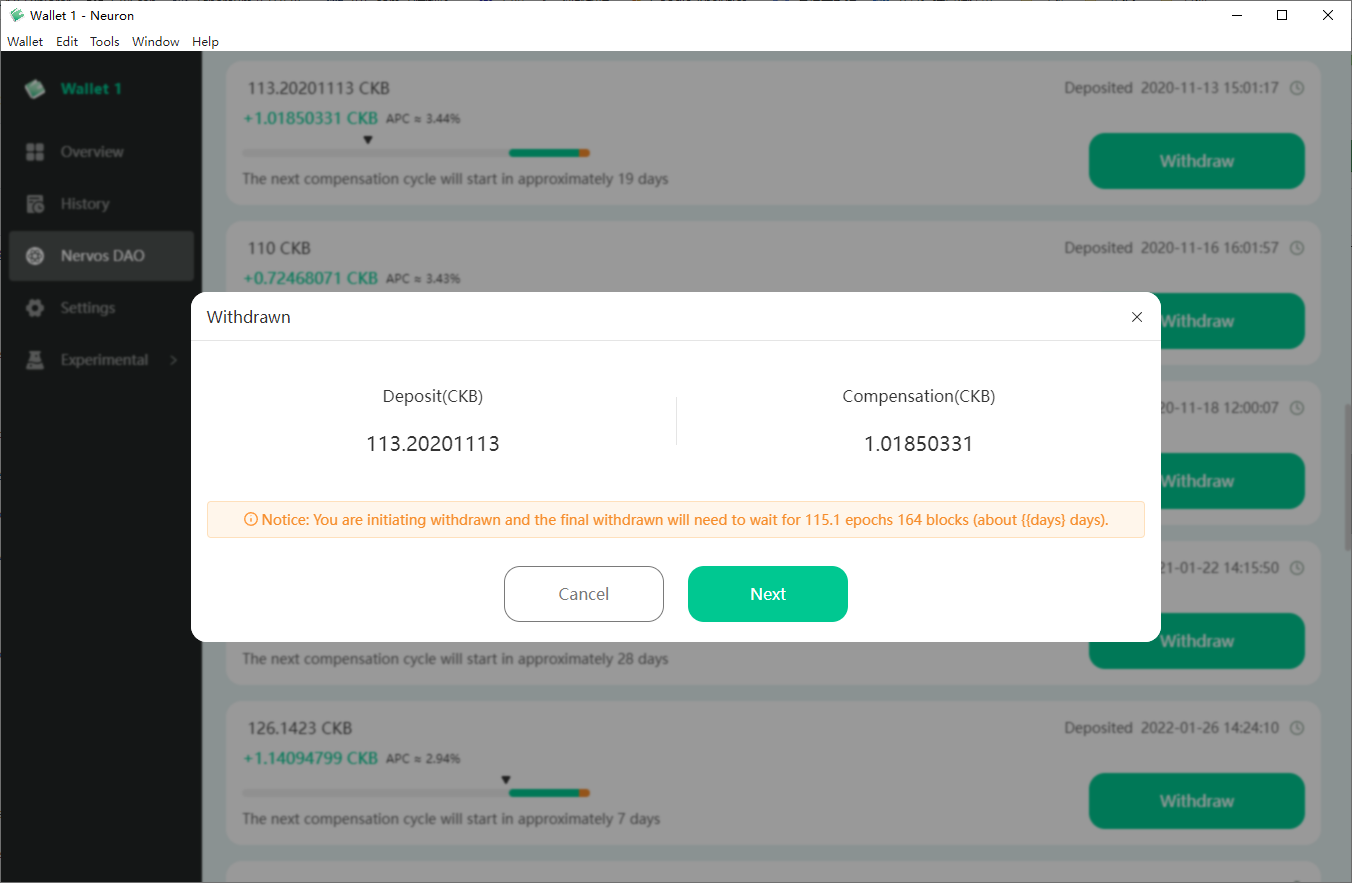Click the Overview grid icon in sidebar
Screen dimensions: 1352x883
(x=35, y=152)
